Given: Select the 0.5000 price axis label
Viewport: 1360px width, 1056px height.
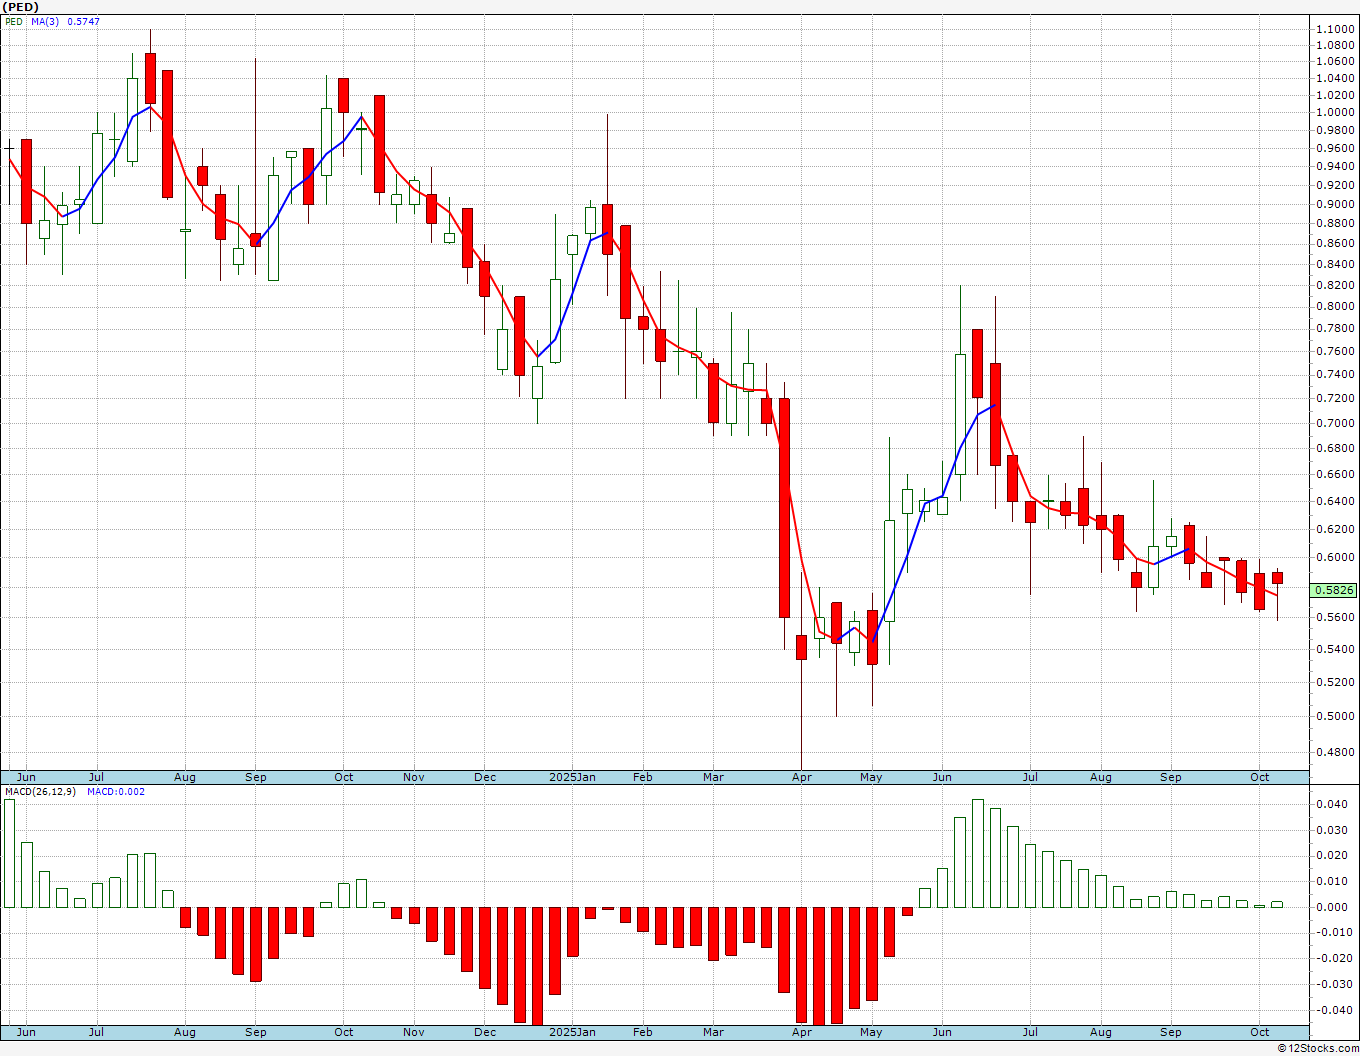Looking at the screenshot, I should [x=1336, y=716].
